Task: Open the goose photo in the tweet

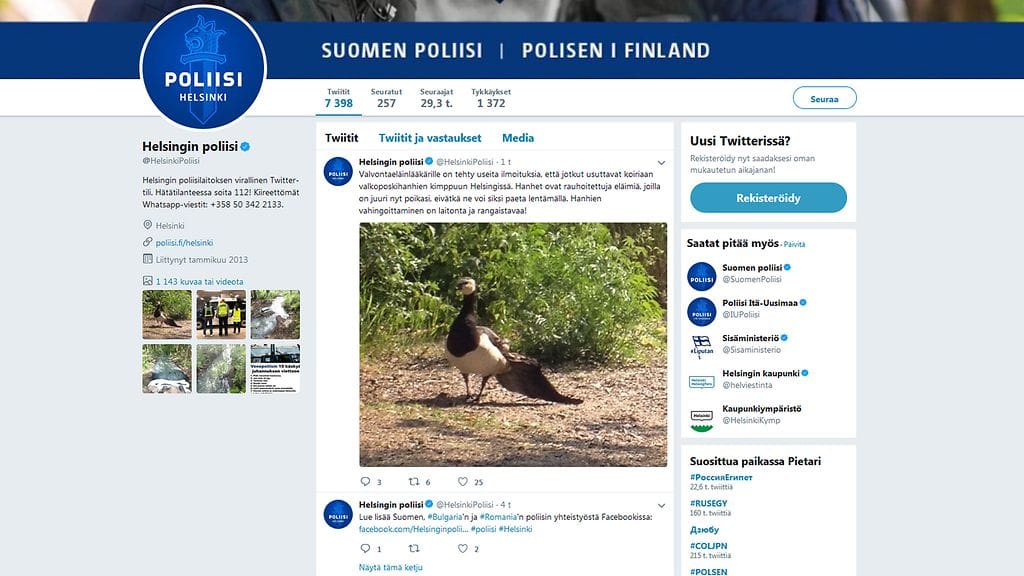Action: tap(512, 343)
